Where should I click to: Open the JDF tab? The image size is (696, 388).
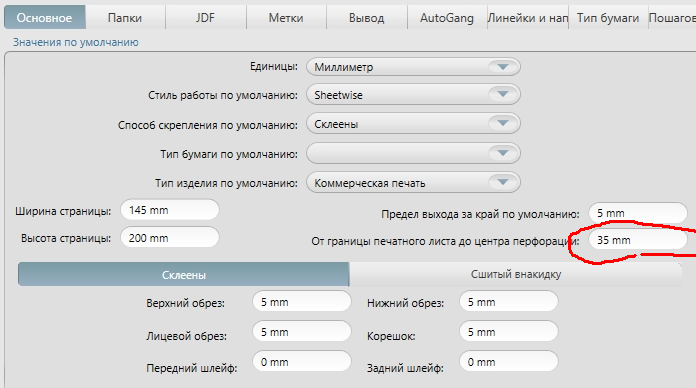(x=206, y=18)
